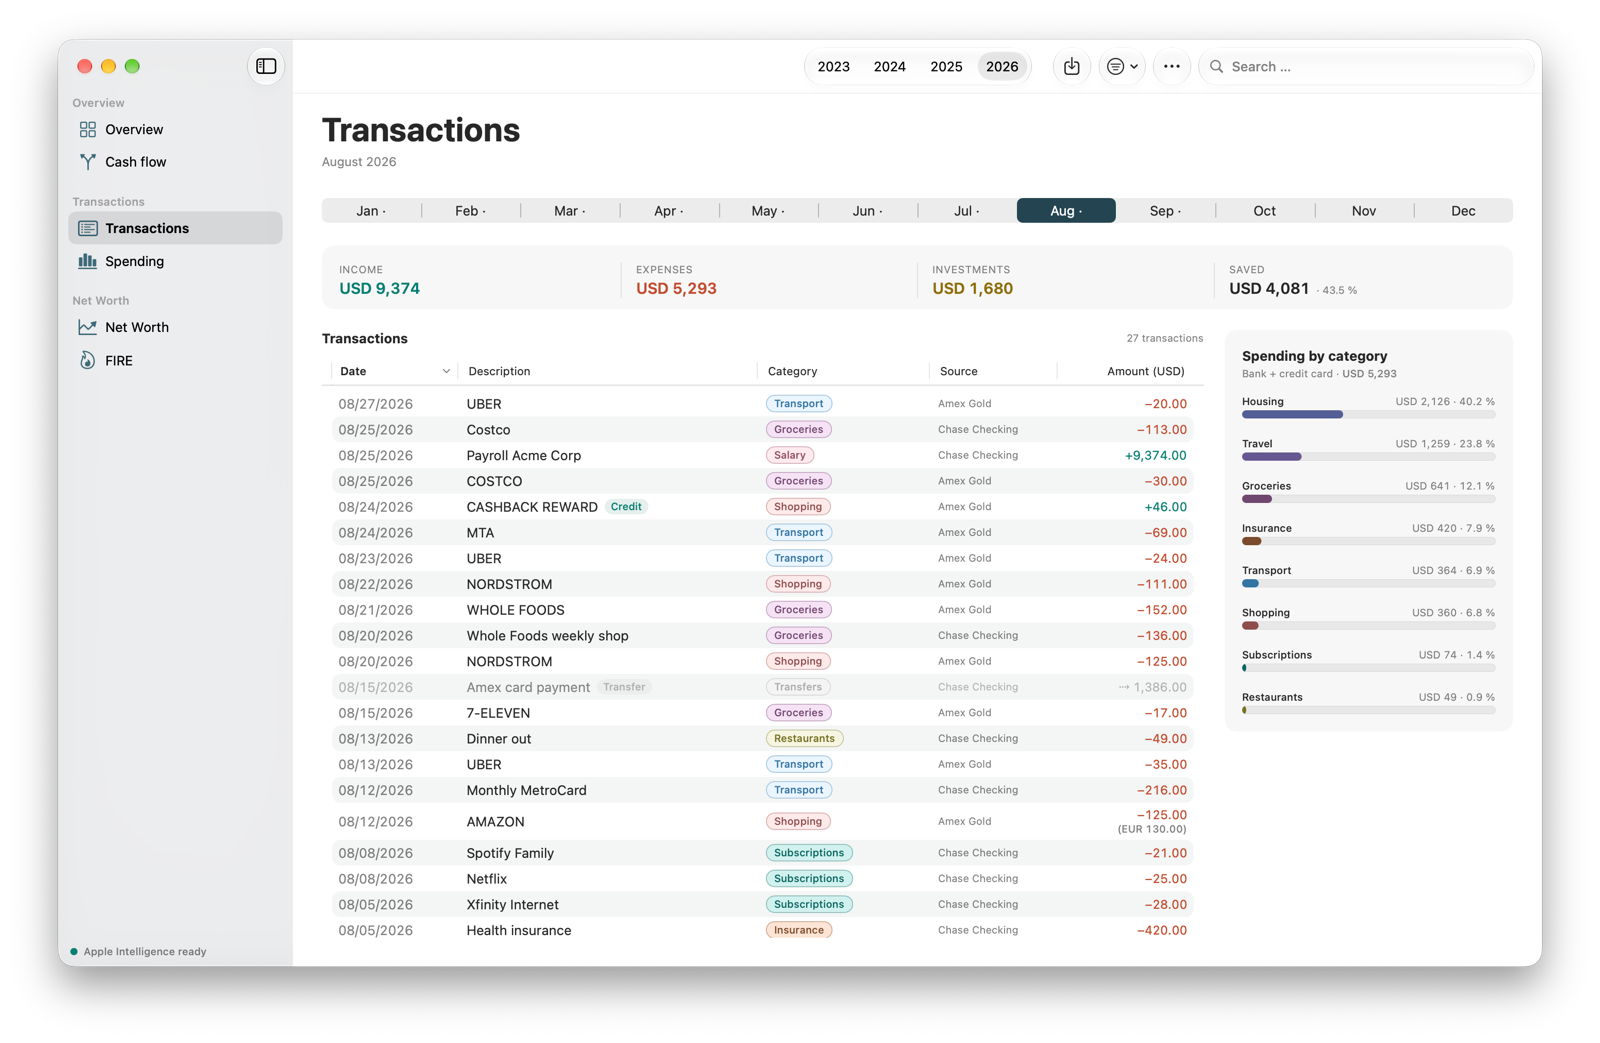Click the Category column header
1600x1043 pixels.
(x=792, y=371)
